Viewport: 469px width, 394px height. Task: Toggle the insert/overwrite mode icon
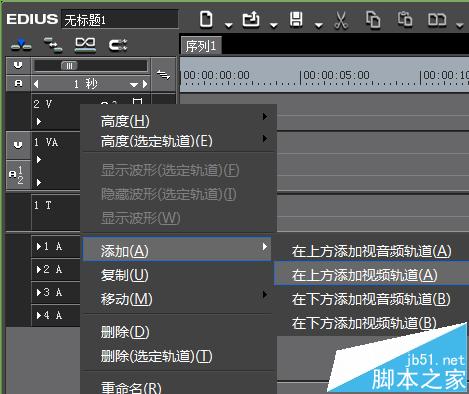21,44
